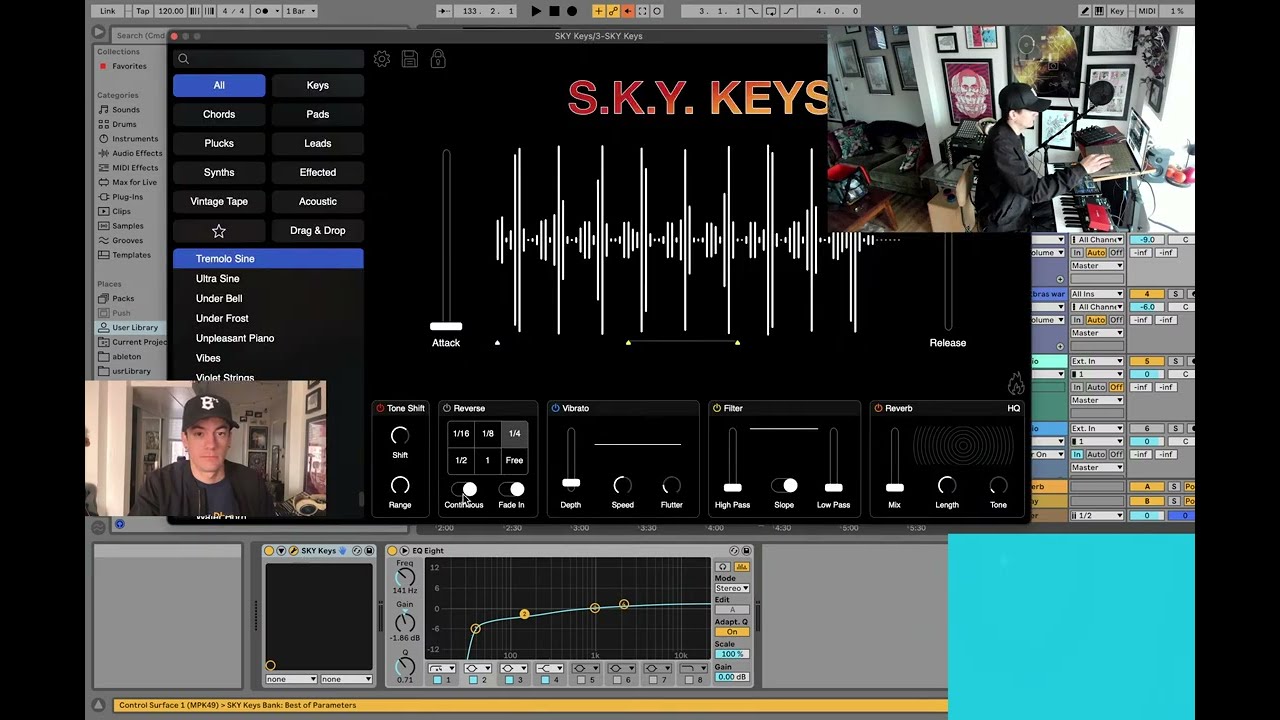Click the Reverb HQ button
Screen dimensions: 1280x720
(x=1013, y=408)
